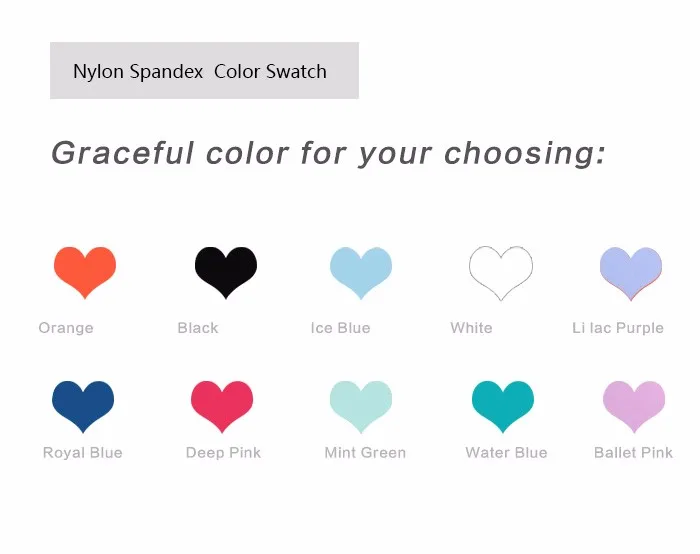The width and height of the screenshot is (700, 554).
Task: Select the Lilac Purple heart swatch
Action: (x=630, y=271)
